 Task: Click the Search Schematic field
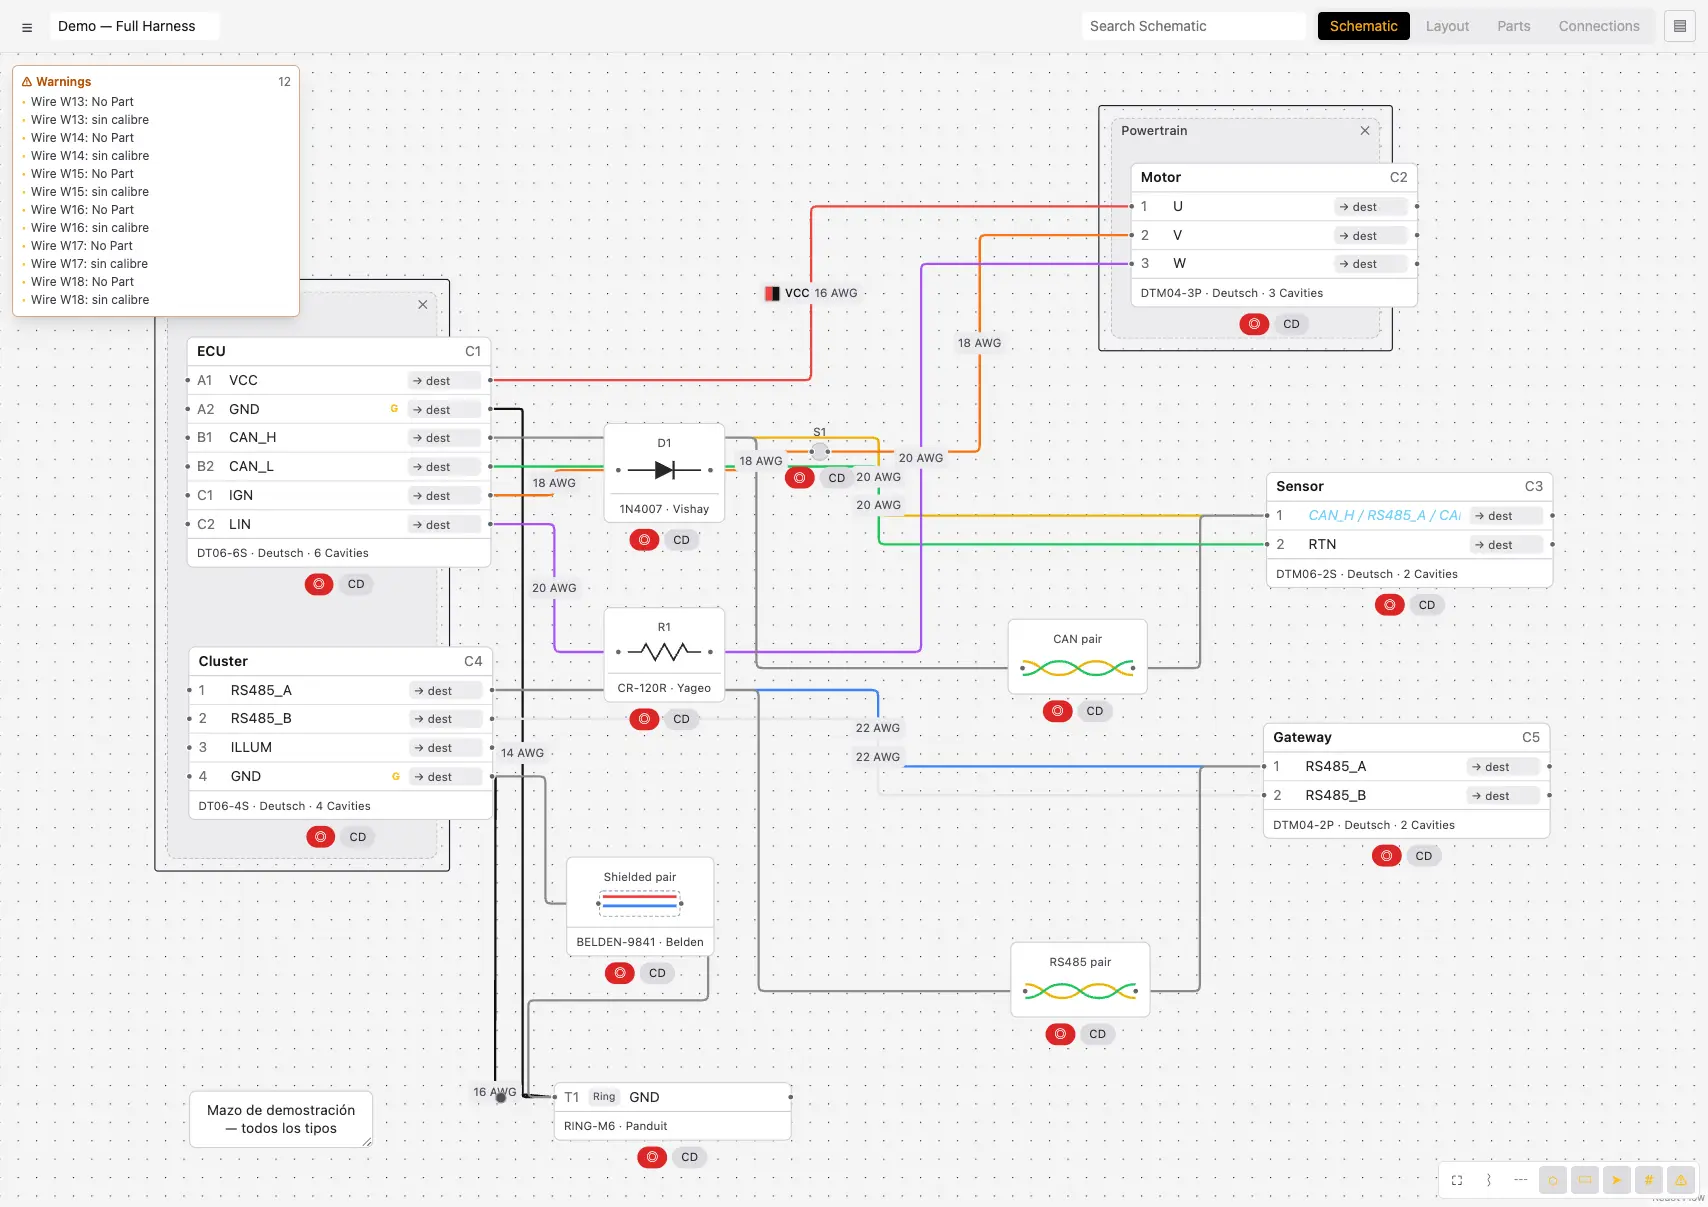click(x=1193, y=26)
